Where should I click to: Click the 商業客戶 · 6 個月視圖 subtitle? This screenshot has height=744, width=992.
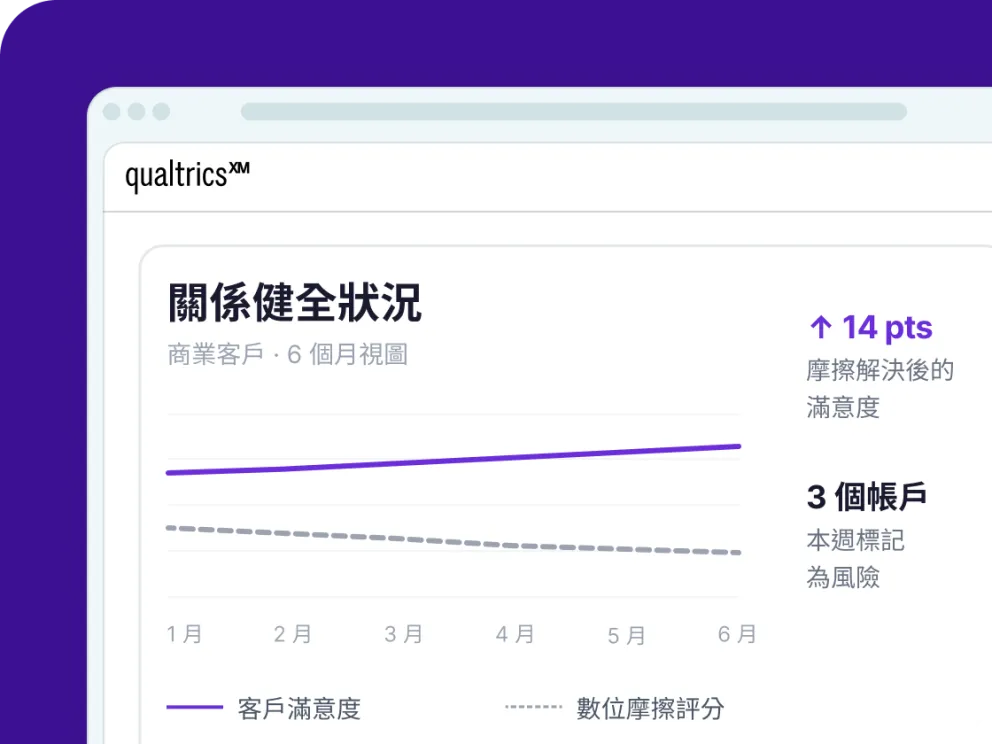coord(287,354)
